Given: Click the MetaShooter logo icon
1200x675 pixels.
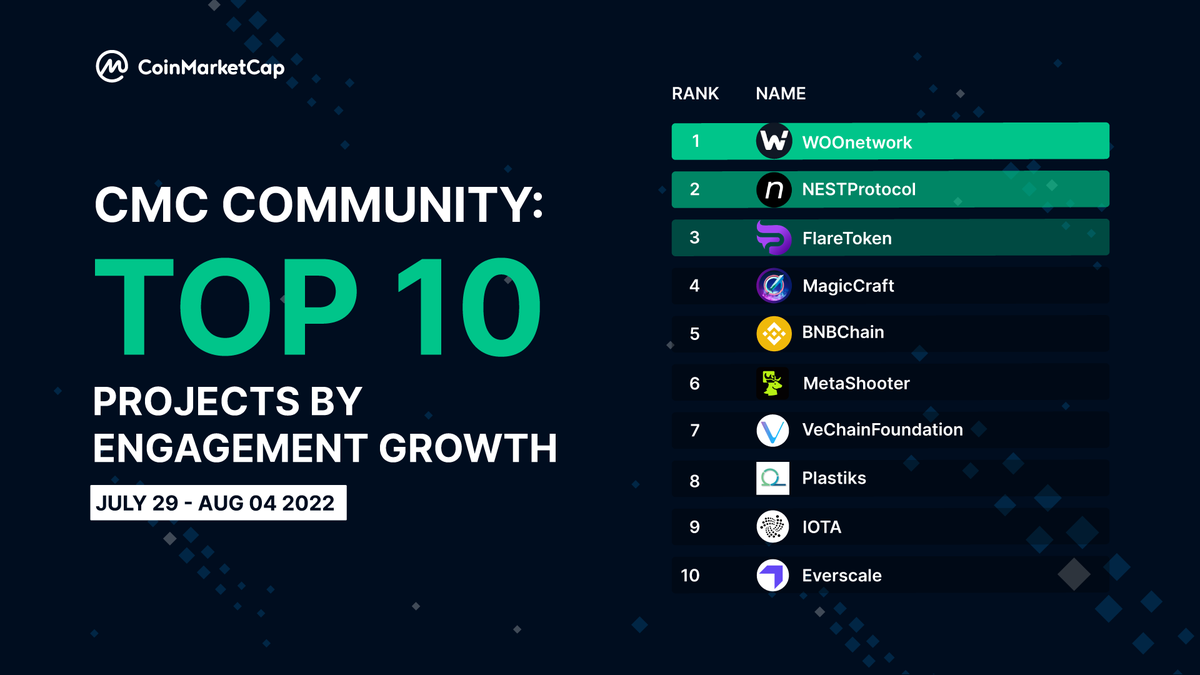Looking at the screenshot, I should [x=774, y=383].
